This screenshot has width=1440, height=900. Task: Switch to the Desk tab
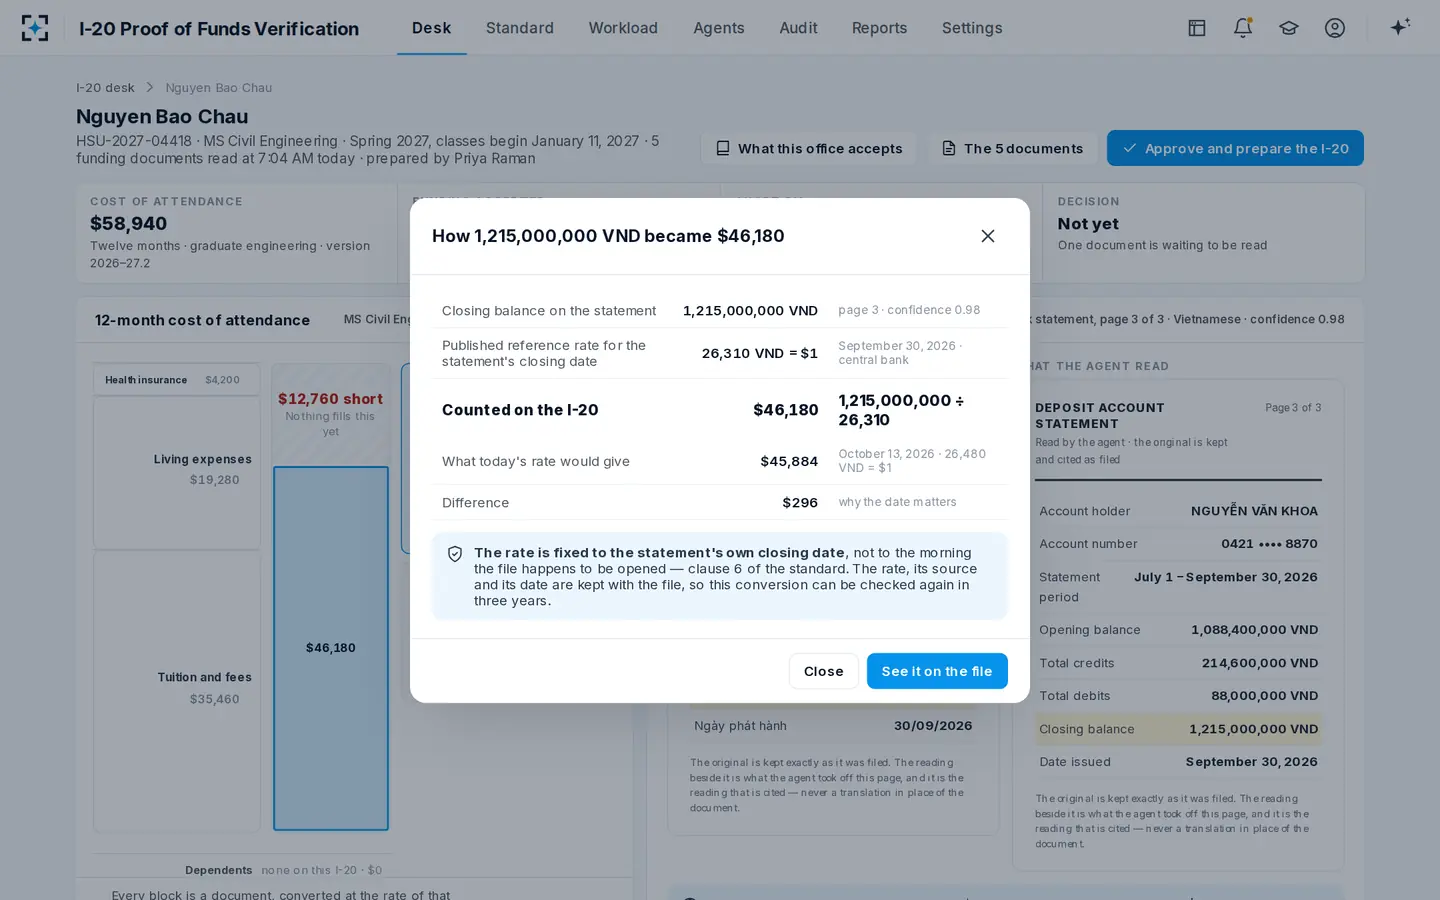[x=431, y=28]
